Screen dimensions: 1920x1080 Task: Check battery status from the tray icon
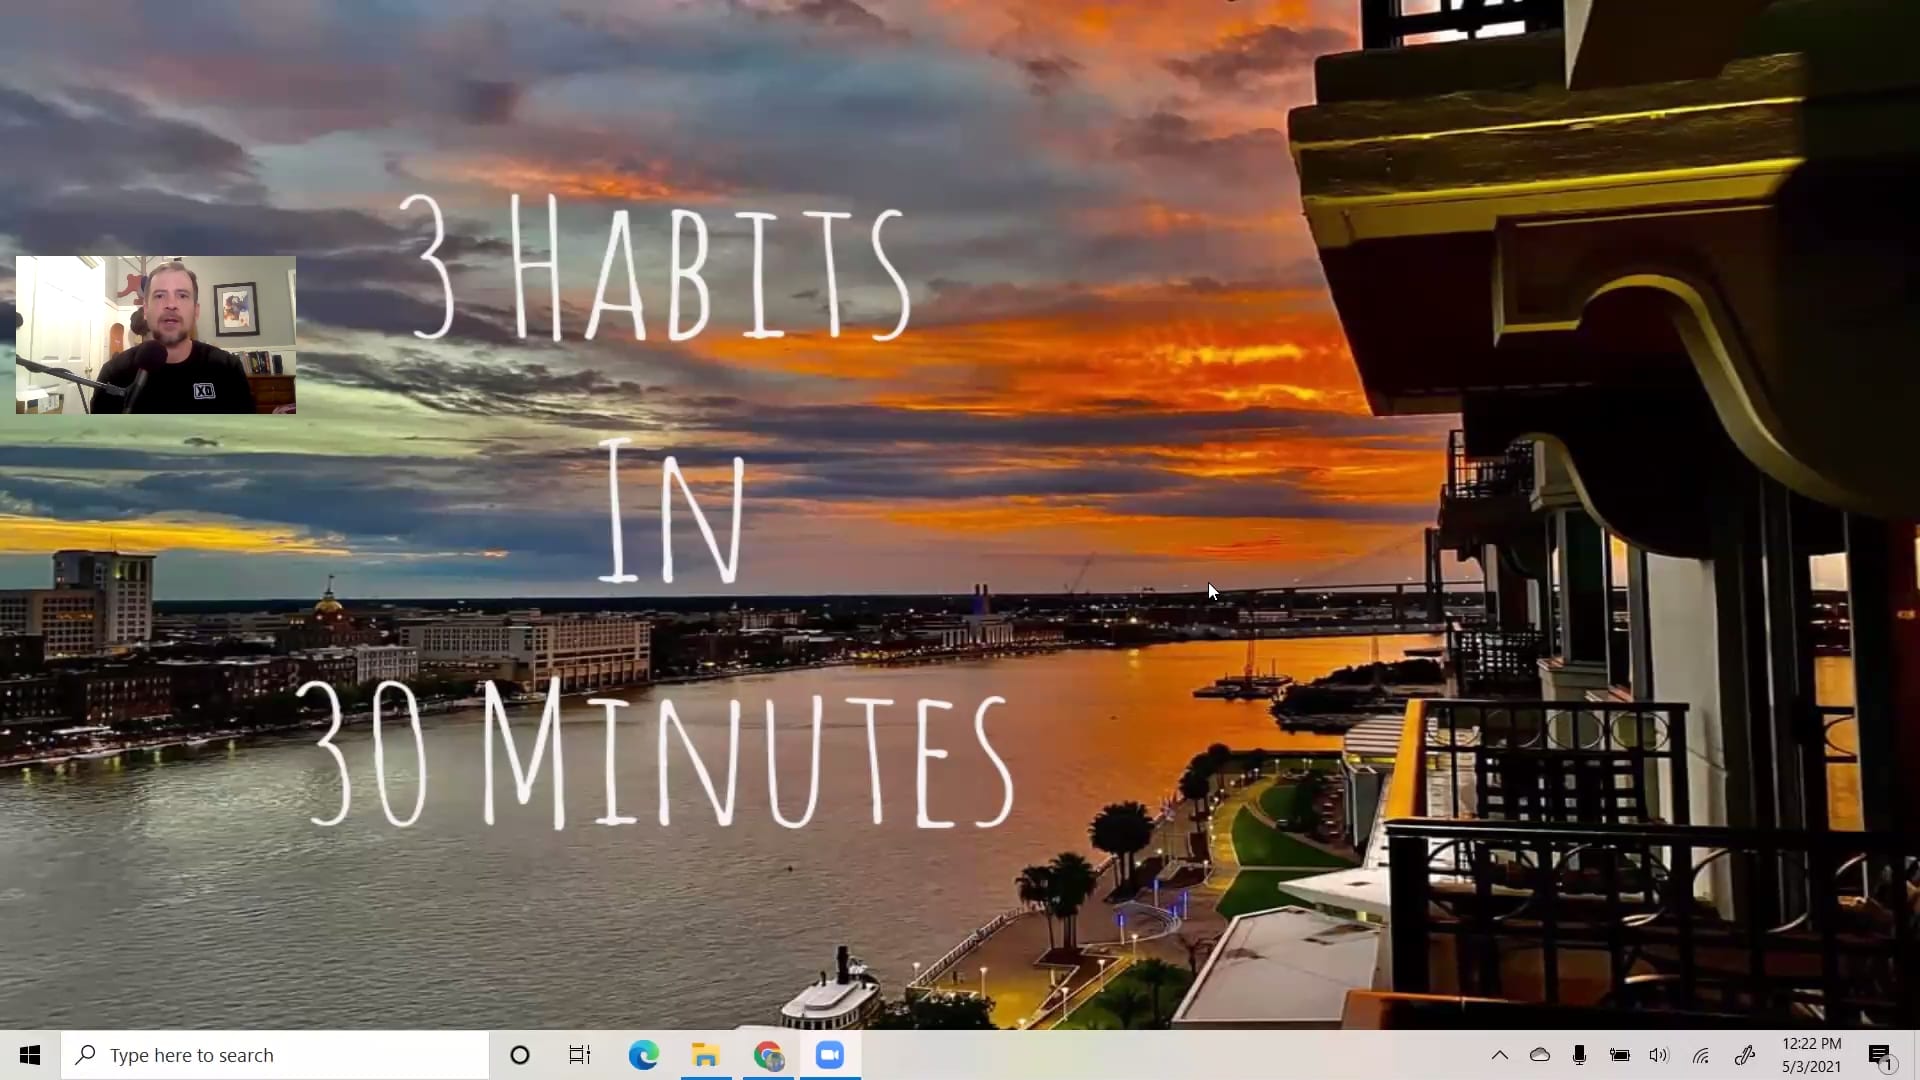pyautogui.click(x=1620, y=1055)
